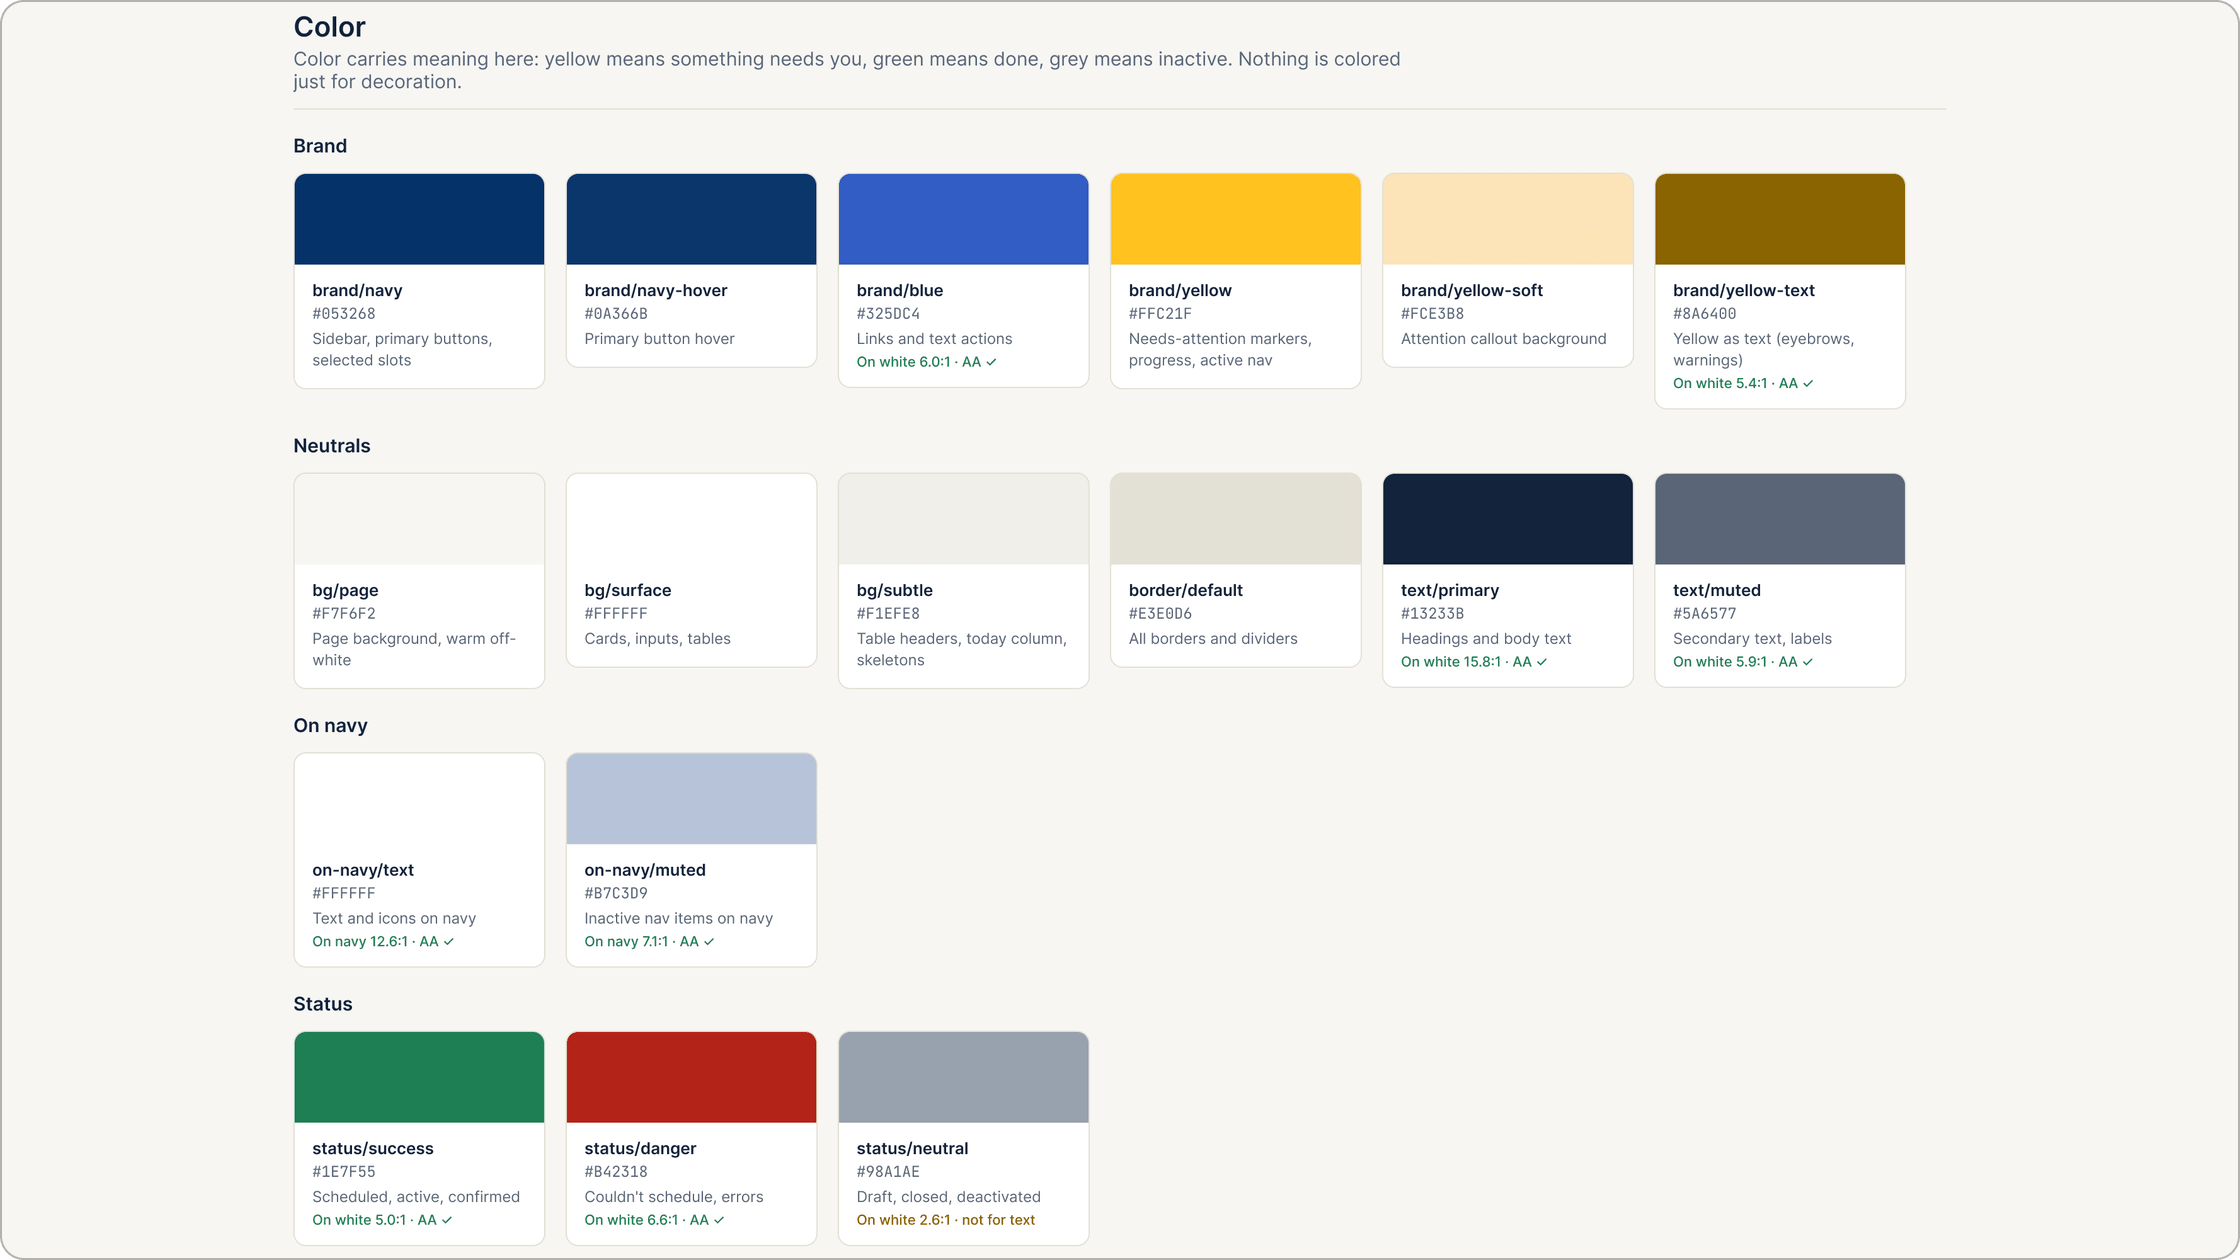Click 'On white 5.9:1 · AA' contrast note

coord(1742,662)
